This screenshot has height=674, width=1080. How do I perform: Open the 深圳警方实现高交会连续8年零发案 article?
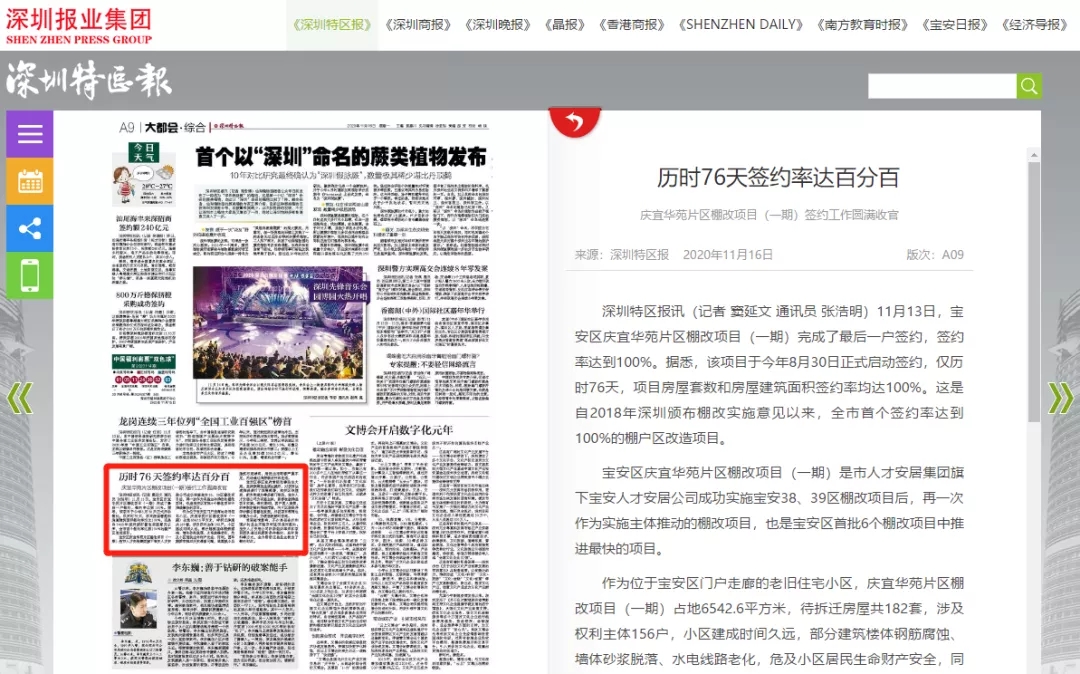tap(433, 268)
